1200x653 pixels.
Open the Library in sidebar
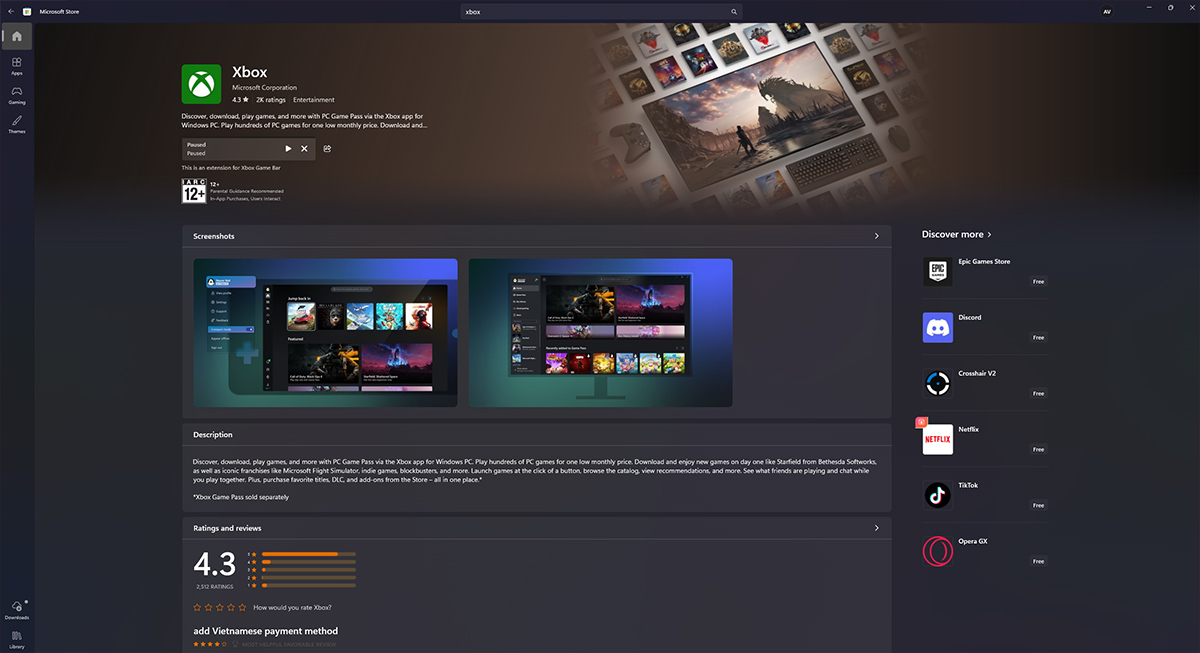pyautogui.click(x=17, y=639)
